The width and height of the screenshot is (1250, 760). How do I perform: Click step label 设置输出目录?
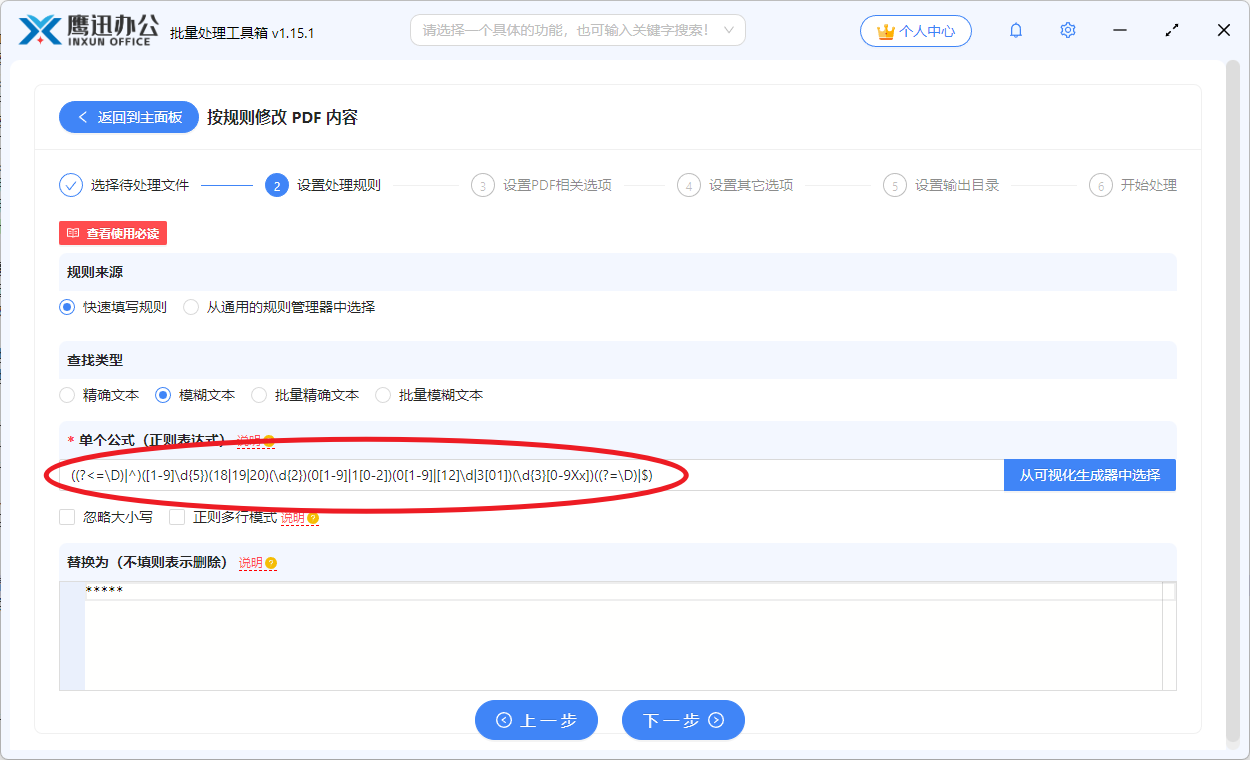point(957,185)
